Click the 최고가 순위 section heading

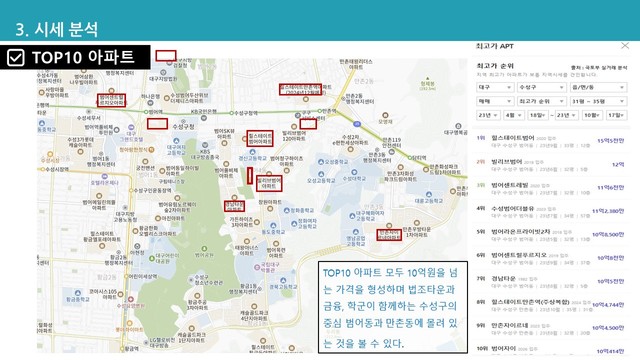[495, 66]
